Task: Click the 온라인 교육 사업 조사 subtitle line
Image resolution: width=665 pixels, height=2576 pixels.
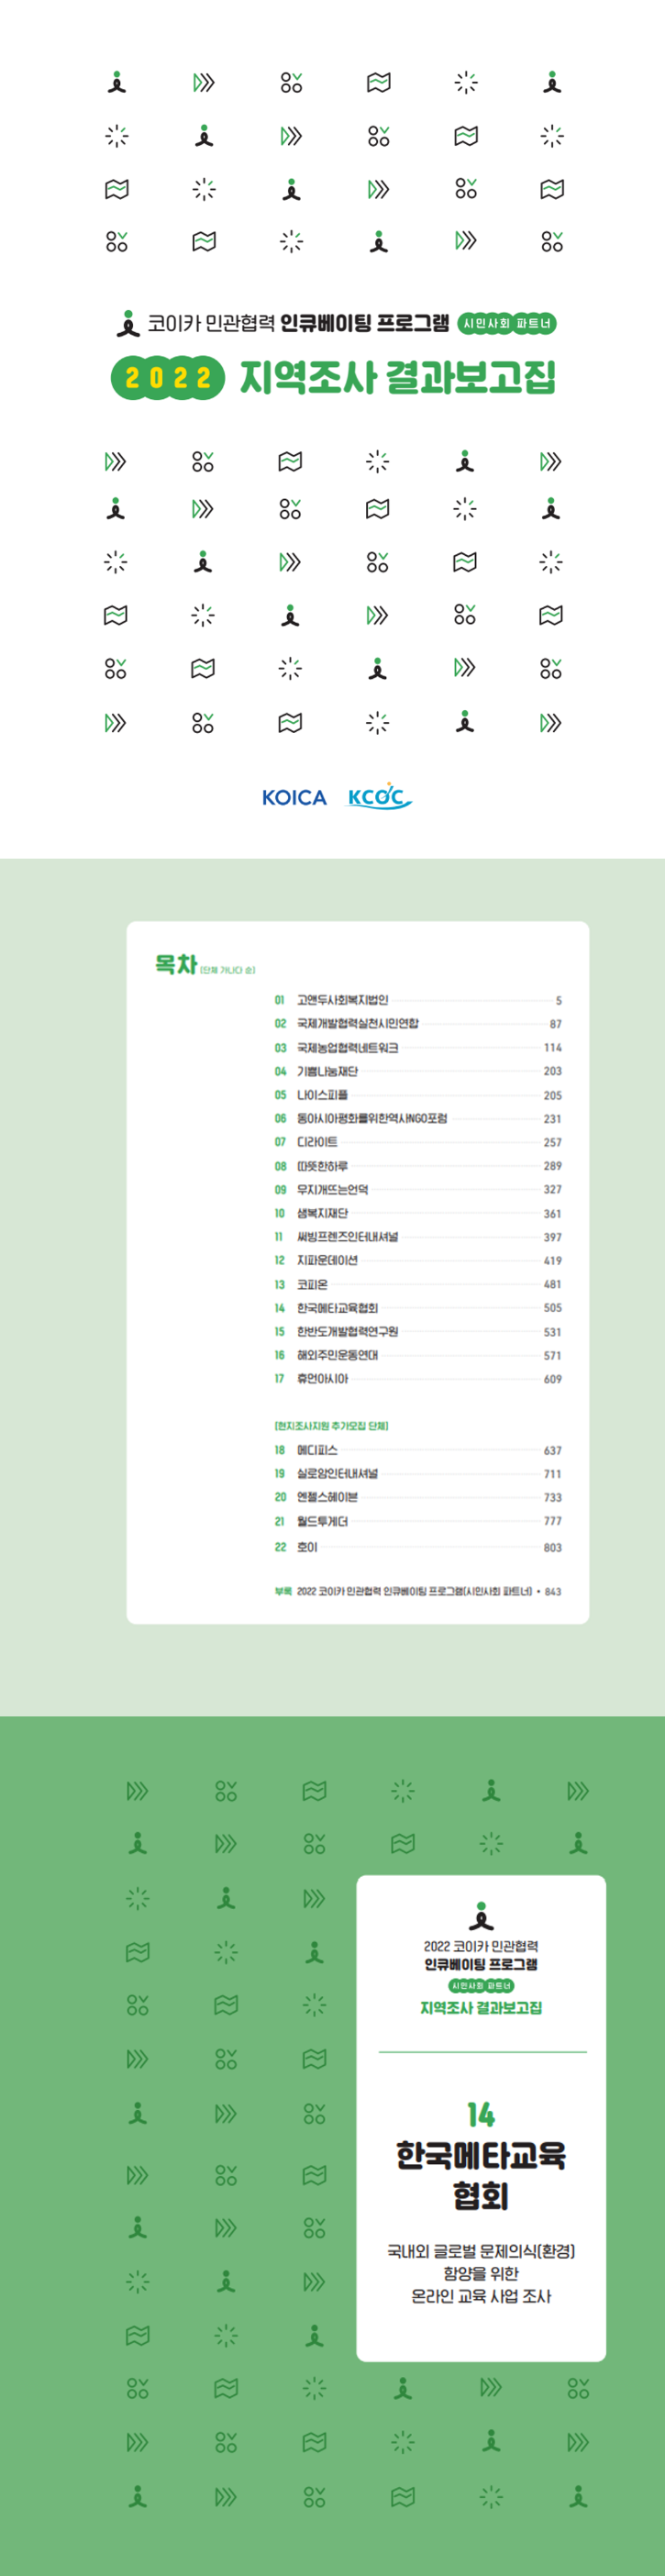Action: point(481,2296)
